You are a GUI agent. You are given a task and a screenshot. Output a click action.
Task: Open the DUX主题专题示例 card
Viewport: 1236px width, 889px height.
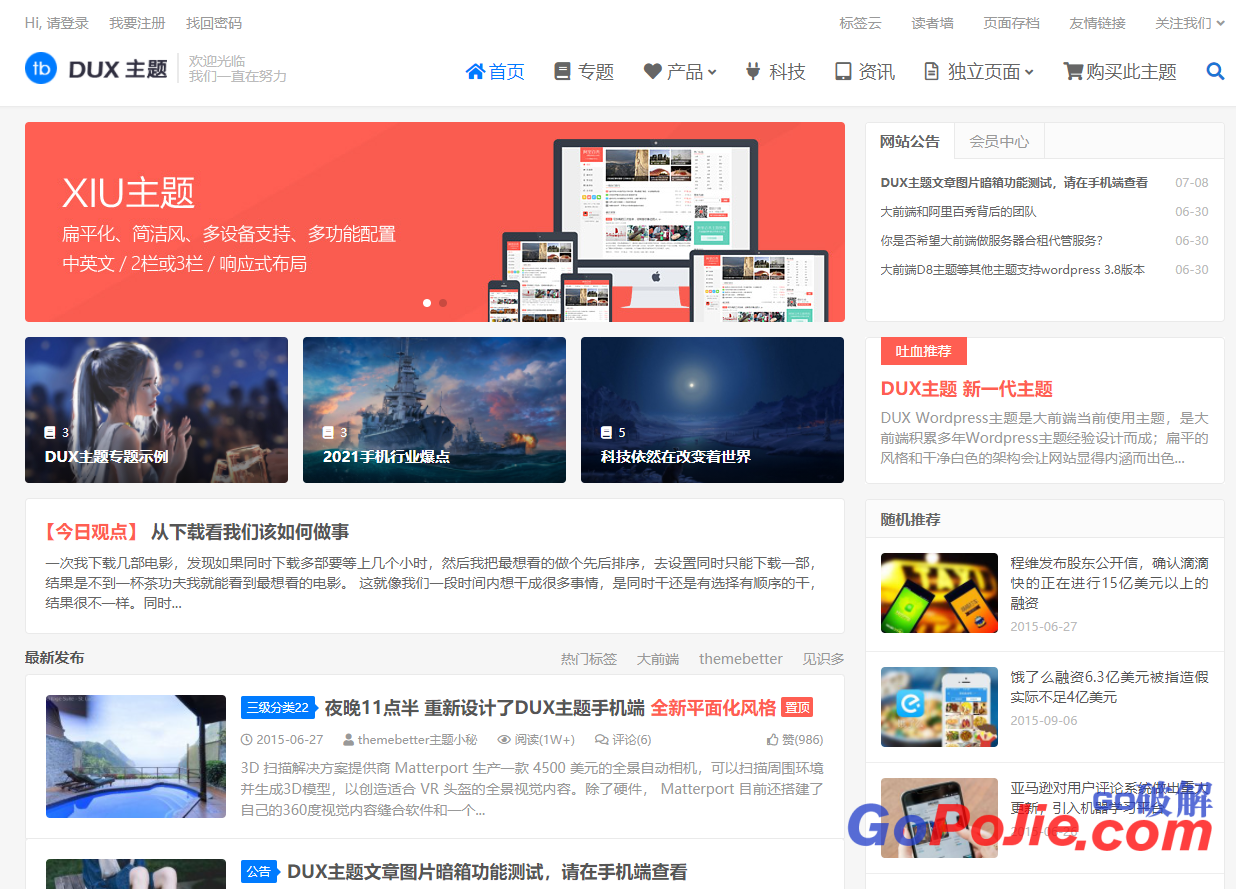pos(156,410)
